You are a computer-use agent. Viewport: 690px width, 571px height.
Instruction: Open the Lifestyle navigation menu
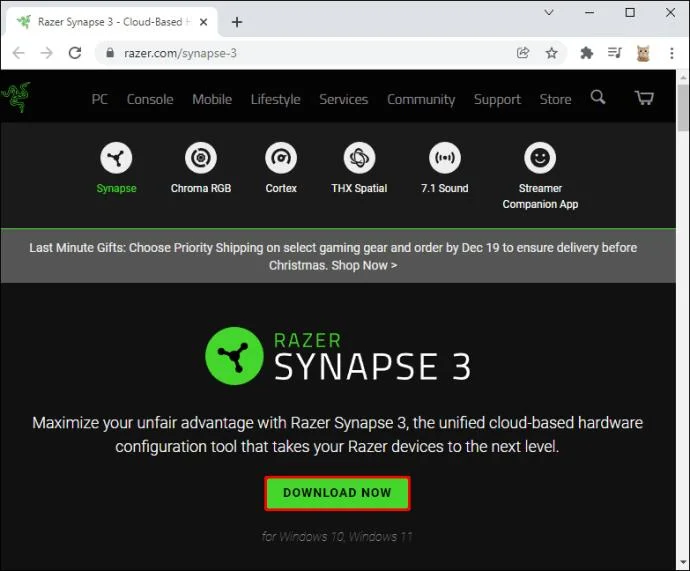pos(275,99)
